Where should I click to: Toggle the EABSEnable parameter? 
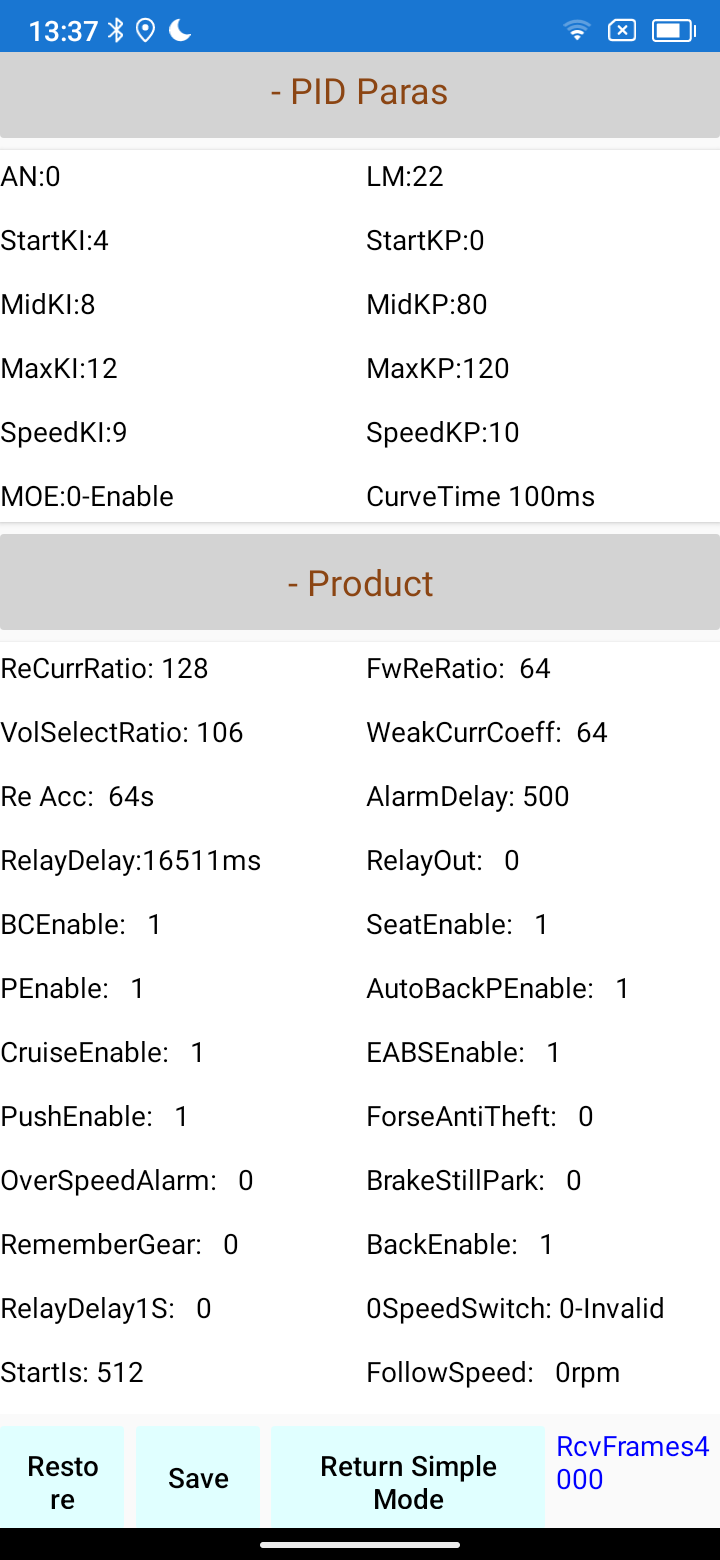click(x=464, y=1053)
